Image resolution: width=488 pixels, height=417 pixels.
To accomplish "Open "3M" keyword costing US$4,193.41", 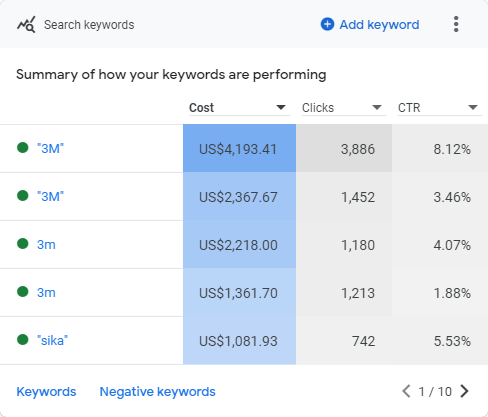I will 50,148.
